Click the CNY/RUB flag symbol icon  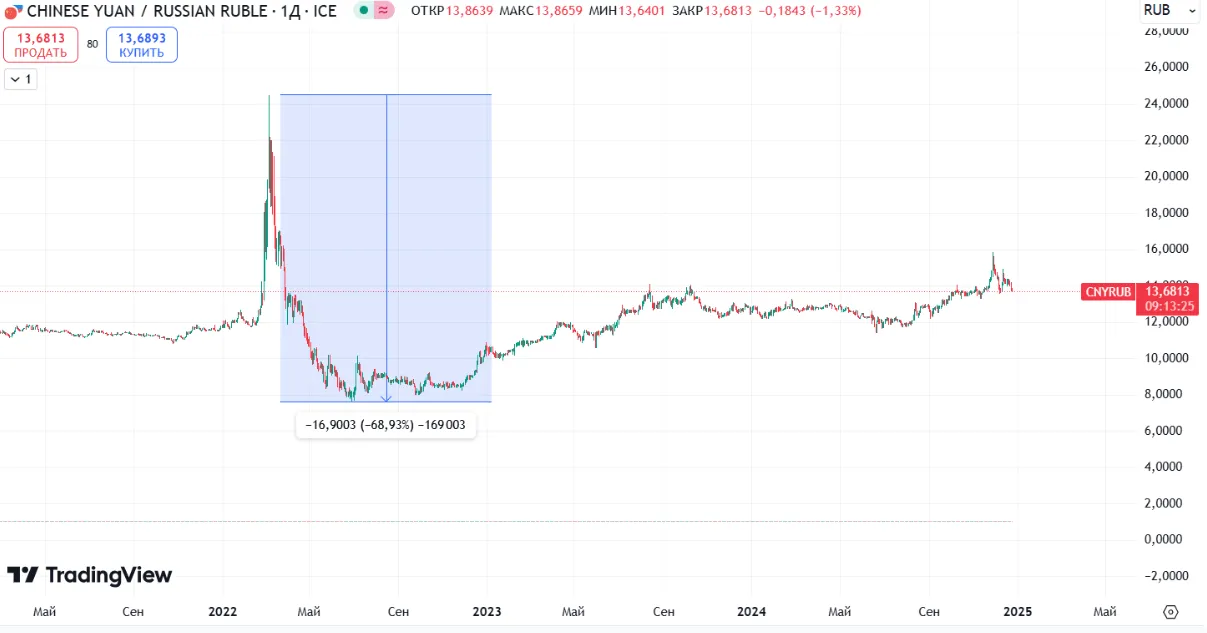point(12,11)
